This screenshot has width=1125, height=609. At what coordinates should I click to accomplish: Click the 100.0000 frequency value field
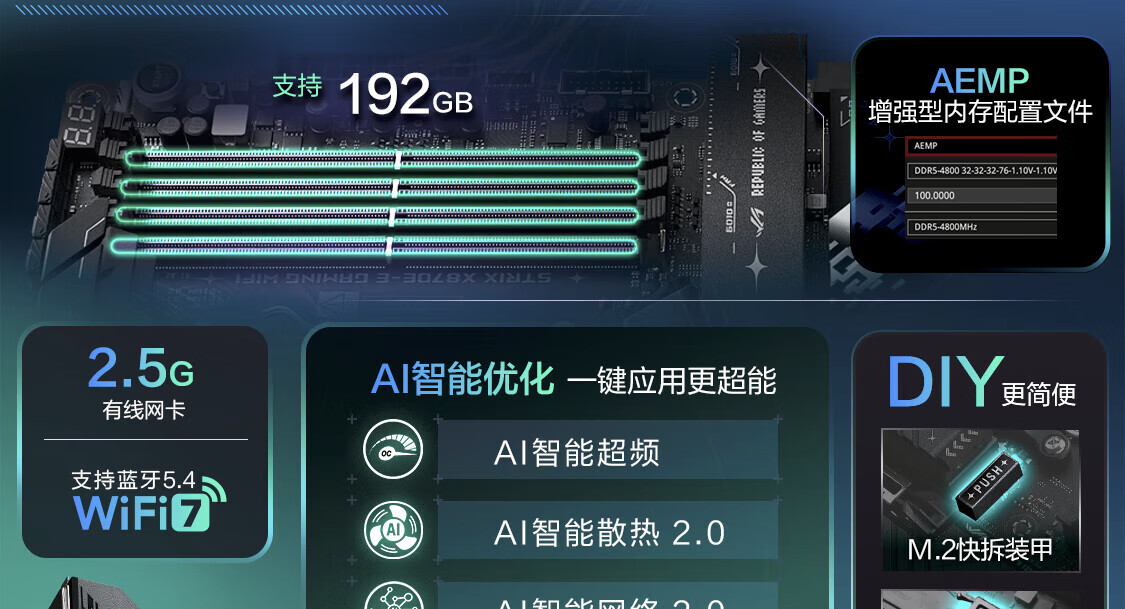982,196
